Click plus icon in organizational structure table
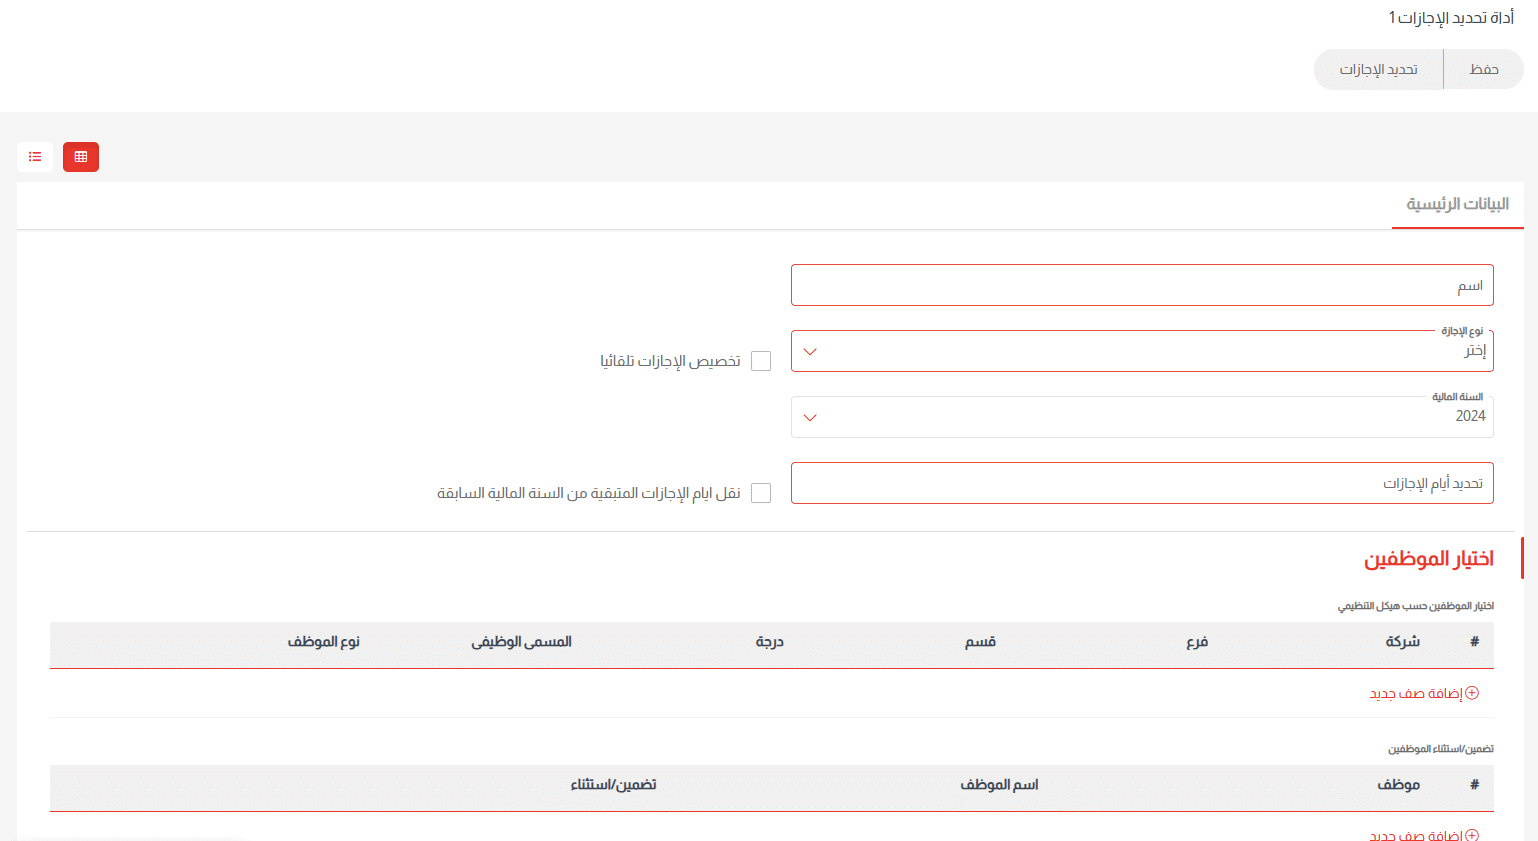This screenshot has width=1538, height=841. click(1472, 693)
